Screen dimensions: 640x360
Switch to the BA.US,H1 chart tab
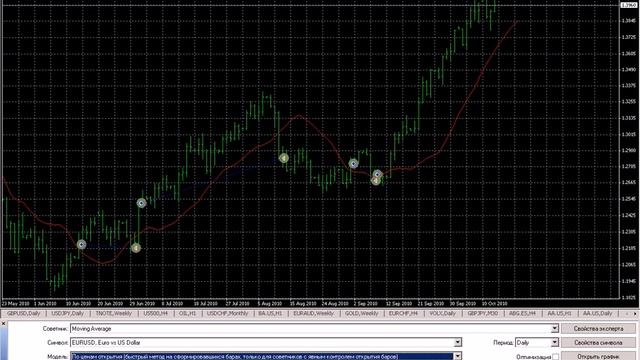[270, 313]
